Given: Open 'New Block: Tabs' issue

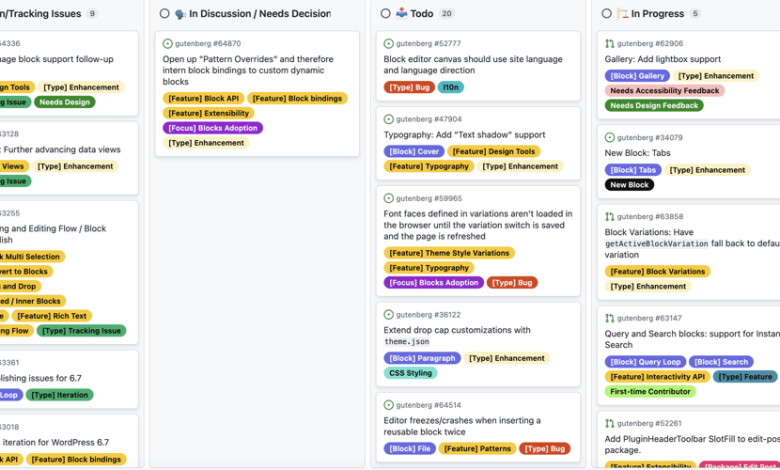Looking at the screenshot, I should coord(637,153).
